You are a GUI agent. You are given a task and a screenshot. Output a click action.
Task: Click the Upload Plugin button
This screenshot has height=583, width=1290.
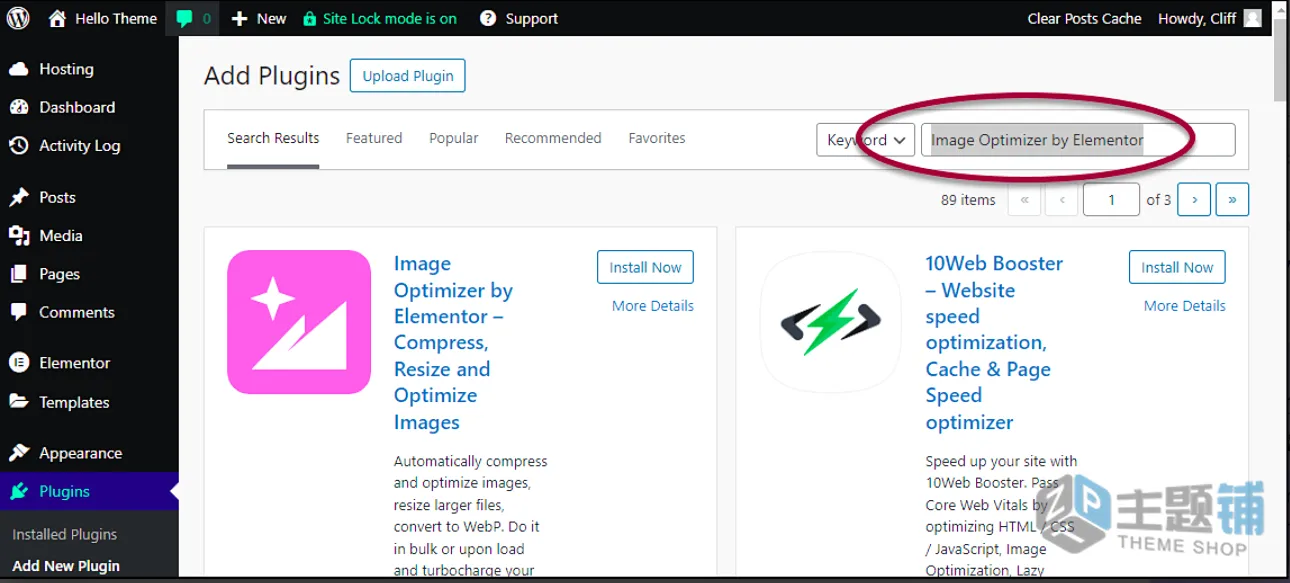click(x=408, y=76)
